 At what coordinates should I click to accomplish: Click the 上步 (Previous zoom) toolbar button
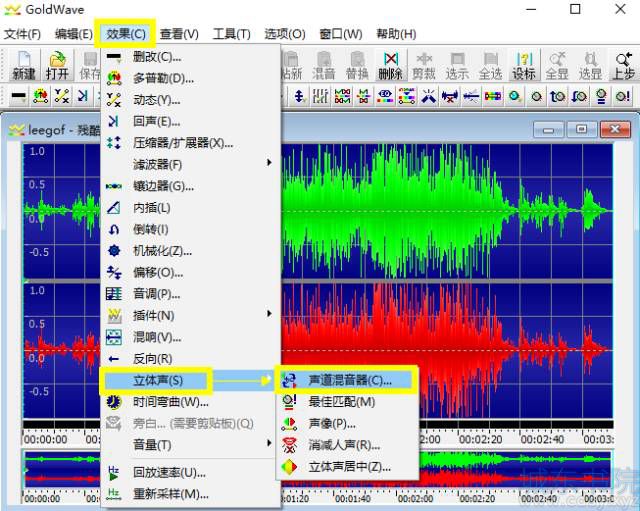623,65
